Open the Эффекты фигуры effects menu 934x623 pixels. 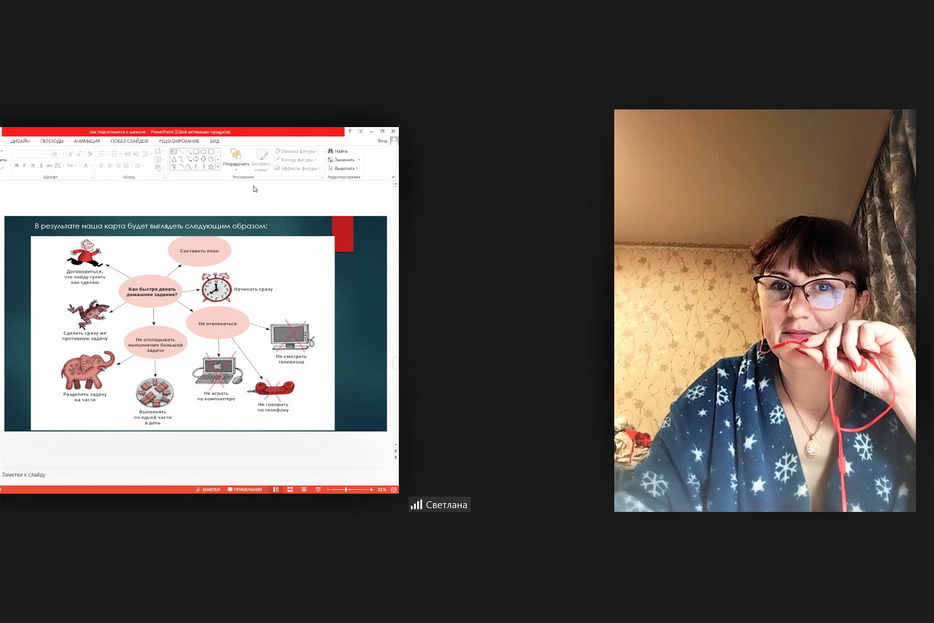[x=296, y=168]
